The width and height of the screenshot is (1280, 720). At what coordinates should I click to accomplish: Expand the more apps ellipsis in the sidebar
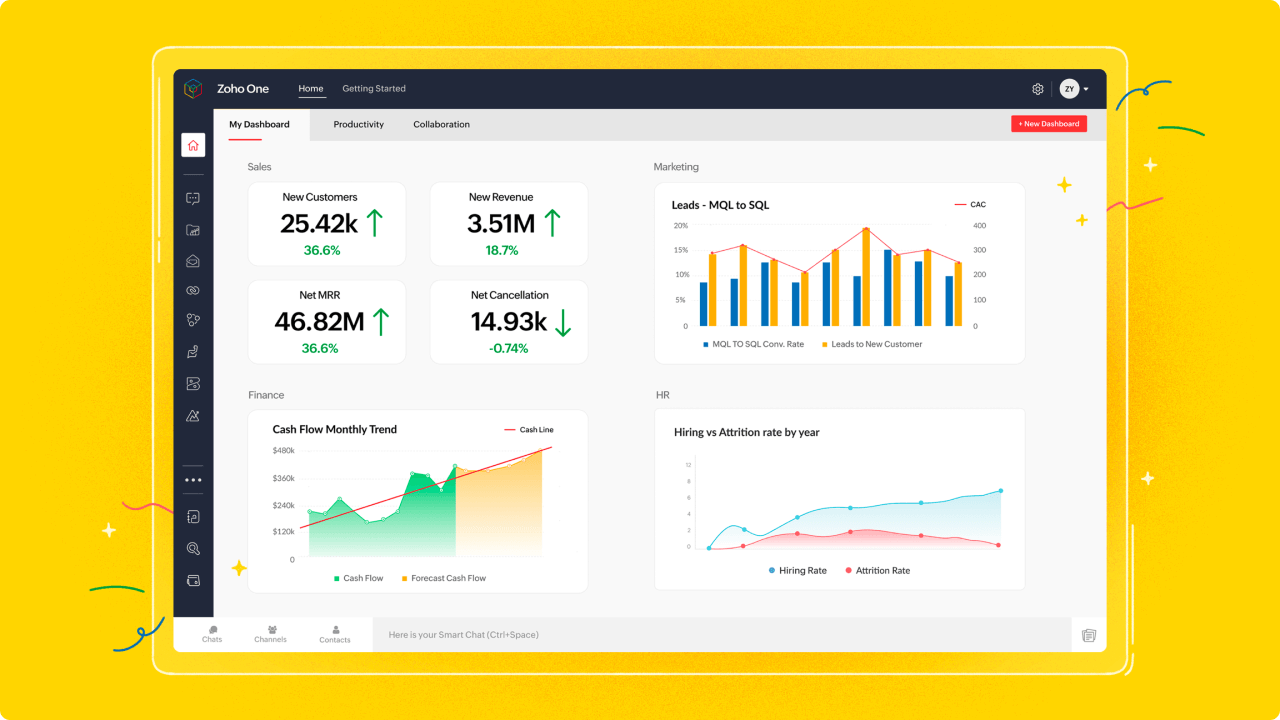pyautogui.click(x=193, y=479)
